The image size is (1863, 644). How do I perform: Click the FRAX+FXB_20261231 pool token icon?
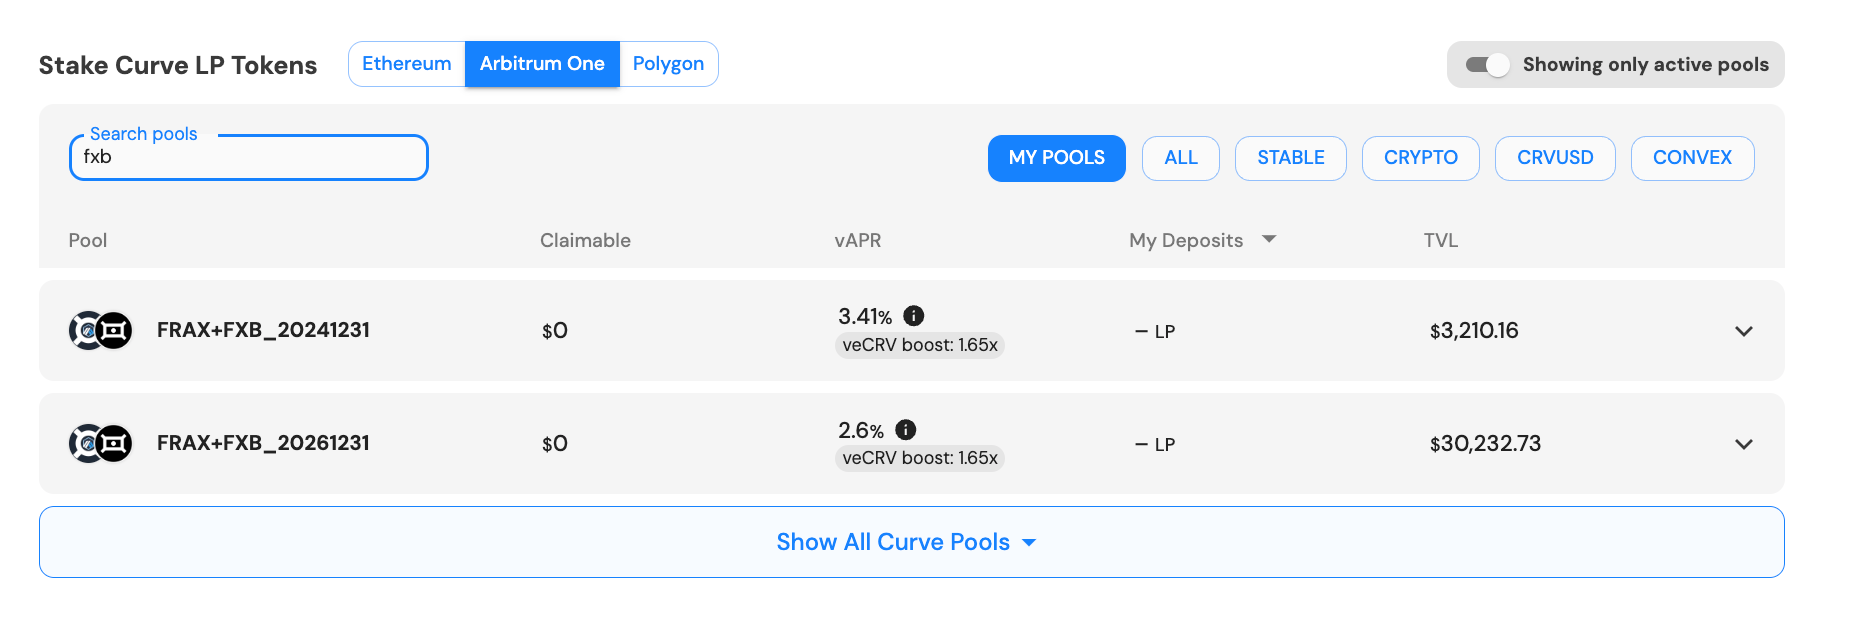[x=100, y=443]
